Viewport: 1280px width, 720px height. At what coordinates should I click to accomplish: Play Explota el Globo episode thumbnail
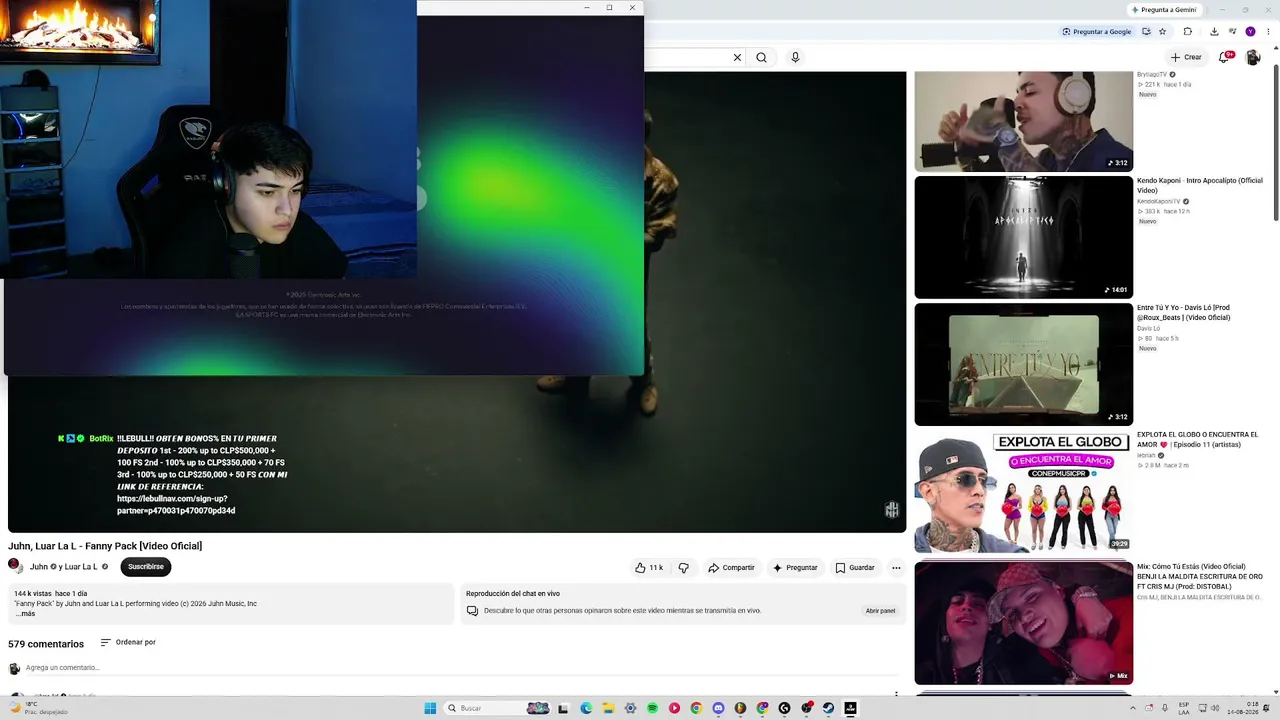(1023, 491)
